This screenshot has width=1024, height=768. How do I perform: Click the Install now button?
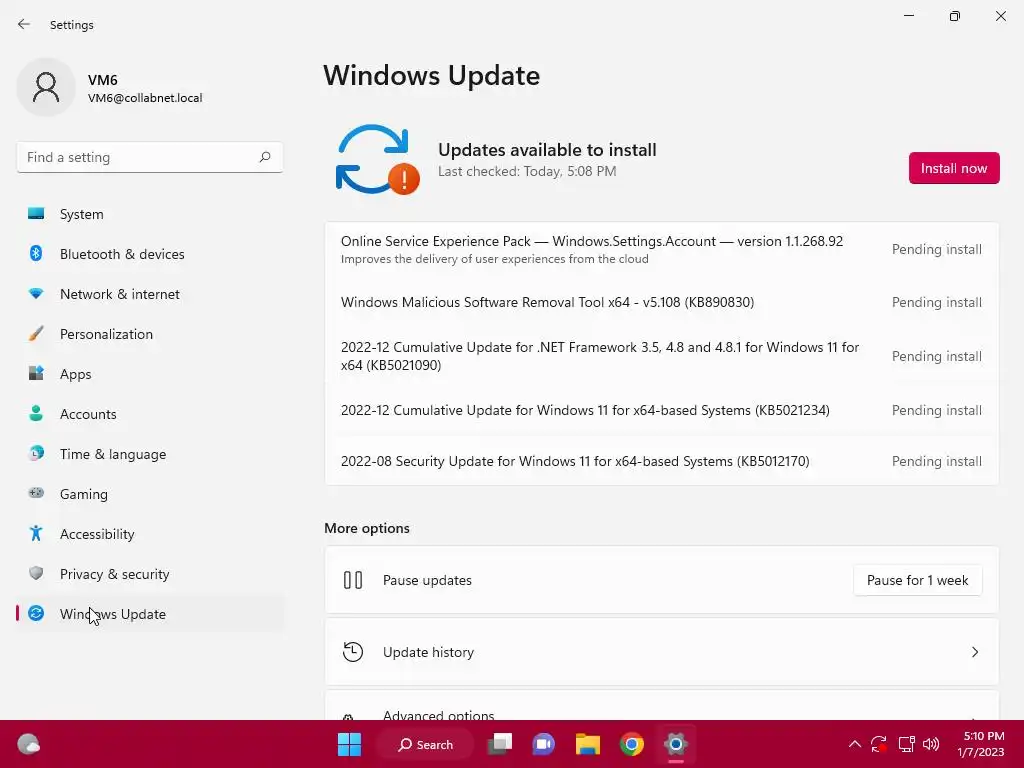[x=953, y=168]
